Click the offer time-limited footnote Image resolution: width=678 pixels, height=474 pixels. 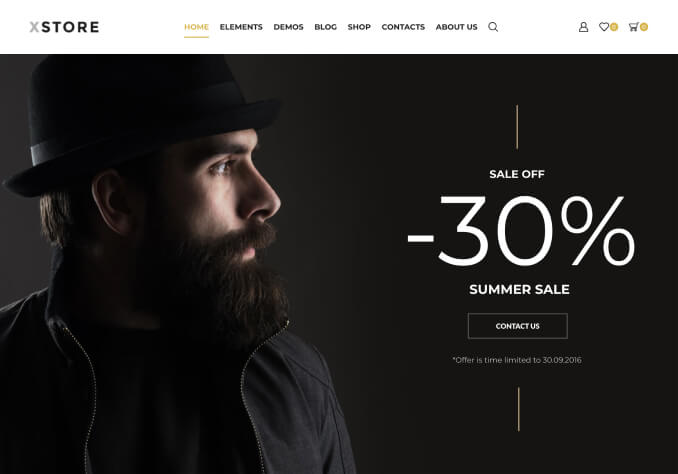517,360
